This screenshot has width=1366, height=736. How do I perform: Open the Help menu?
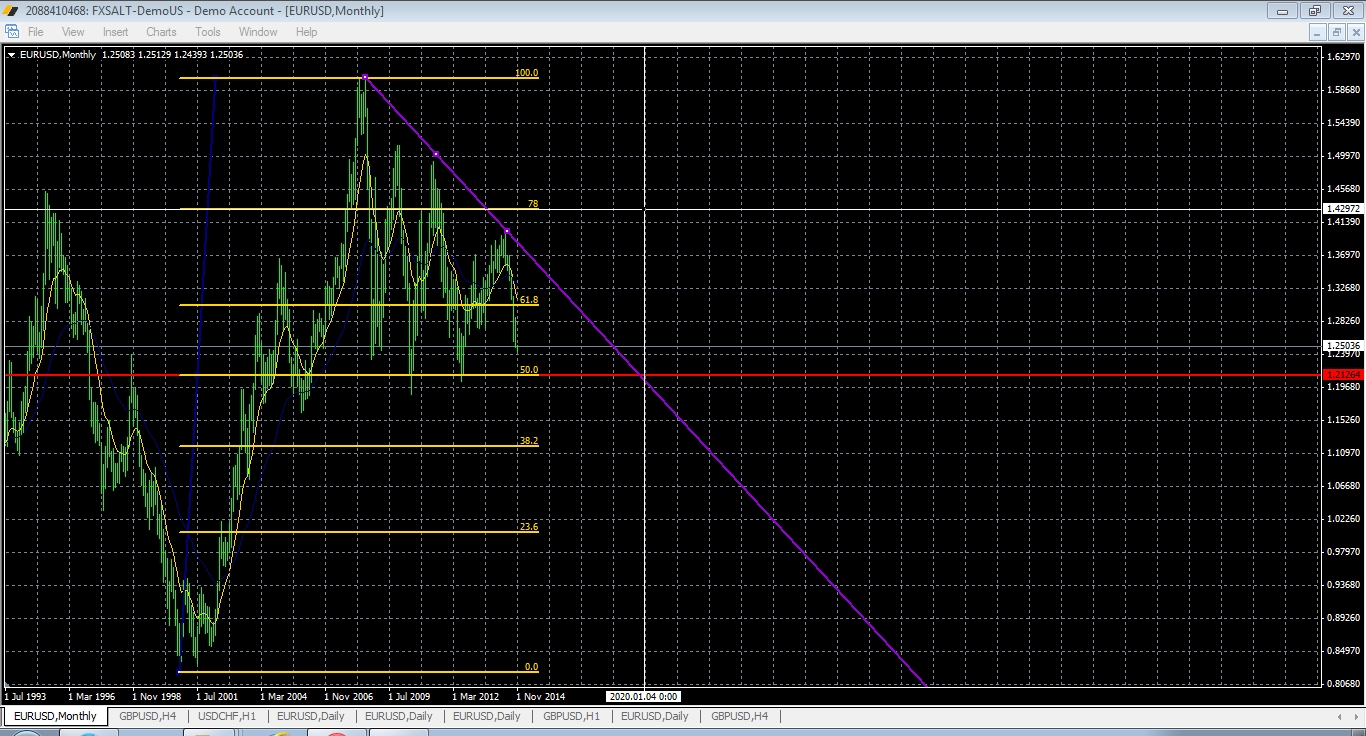point(306,31)
